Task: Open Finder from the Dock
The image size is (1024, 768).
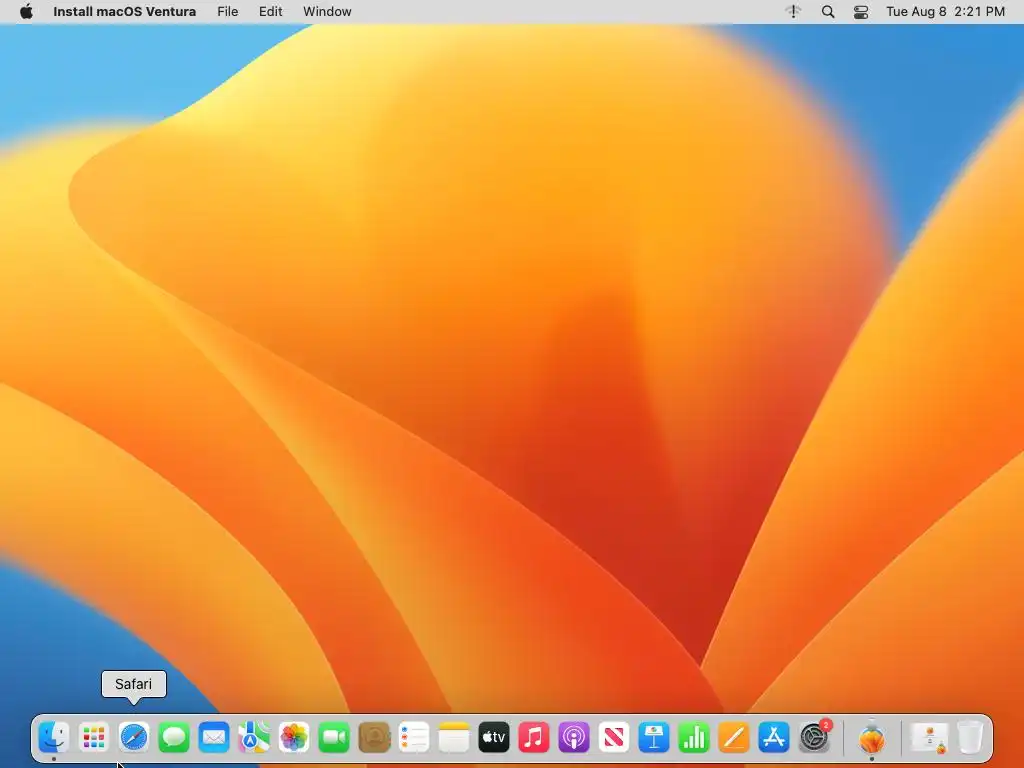Action: point(54,737)
